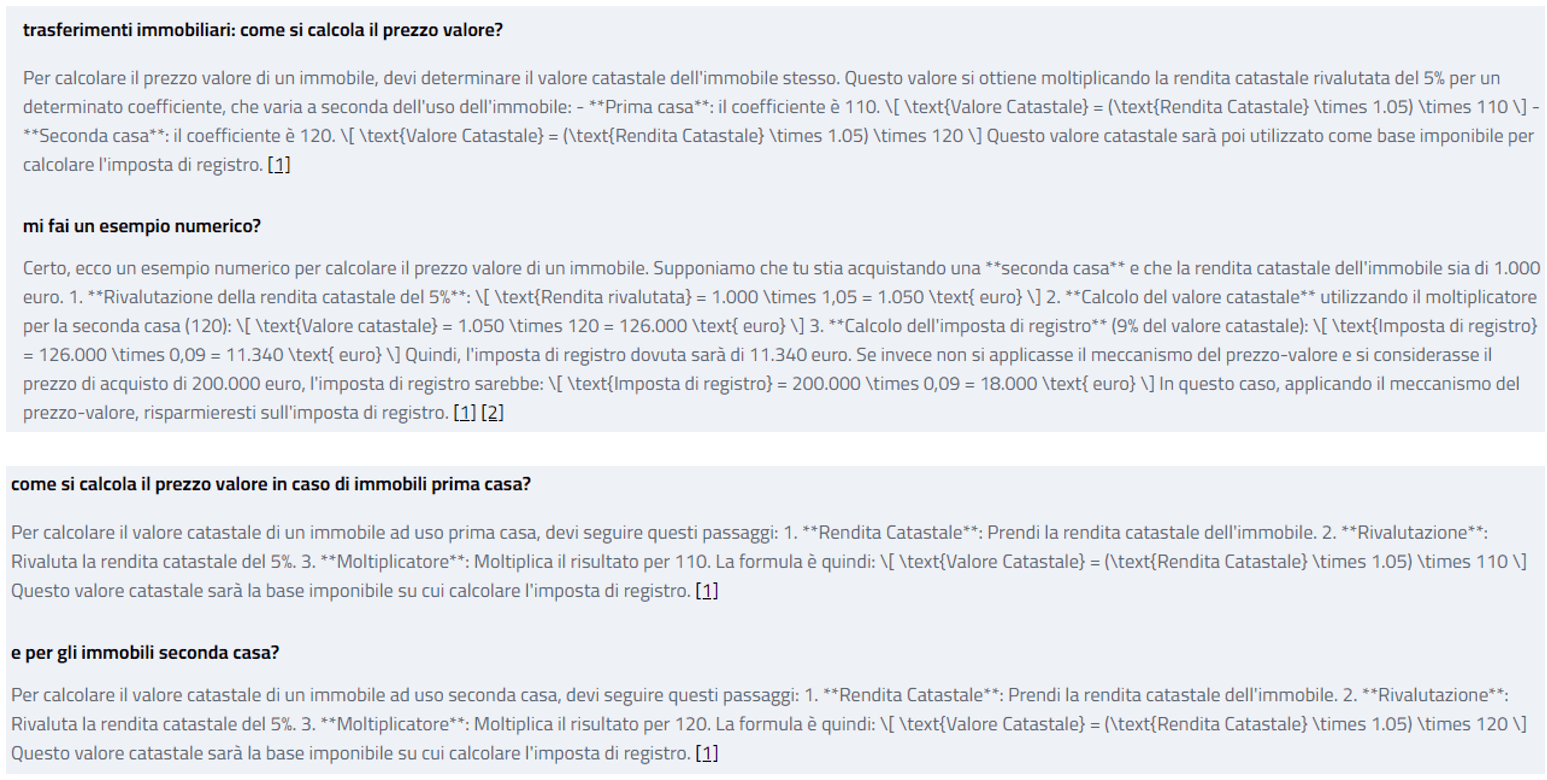Click the question about immobili prima casa

pos(270,485)
